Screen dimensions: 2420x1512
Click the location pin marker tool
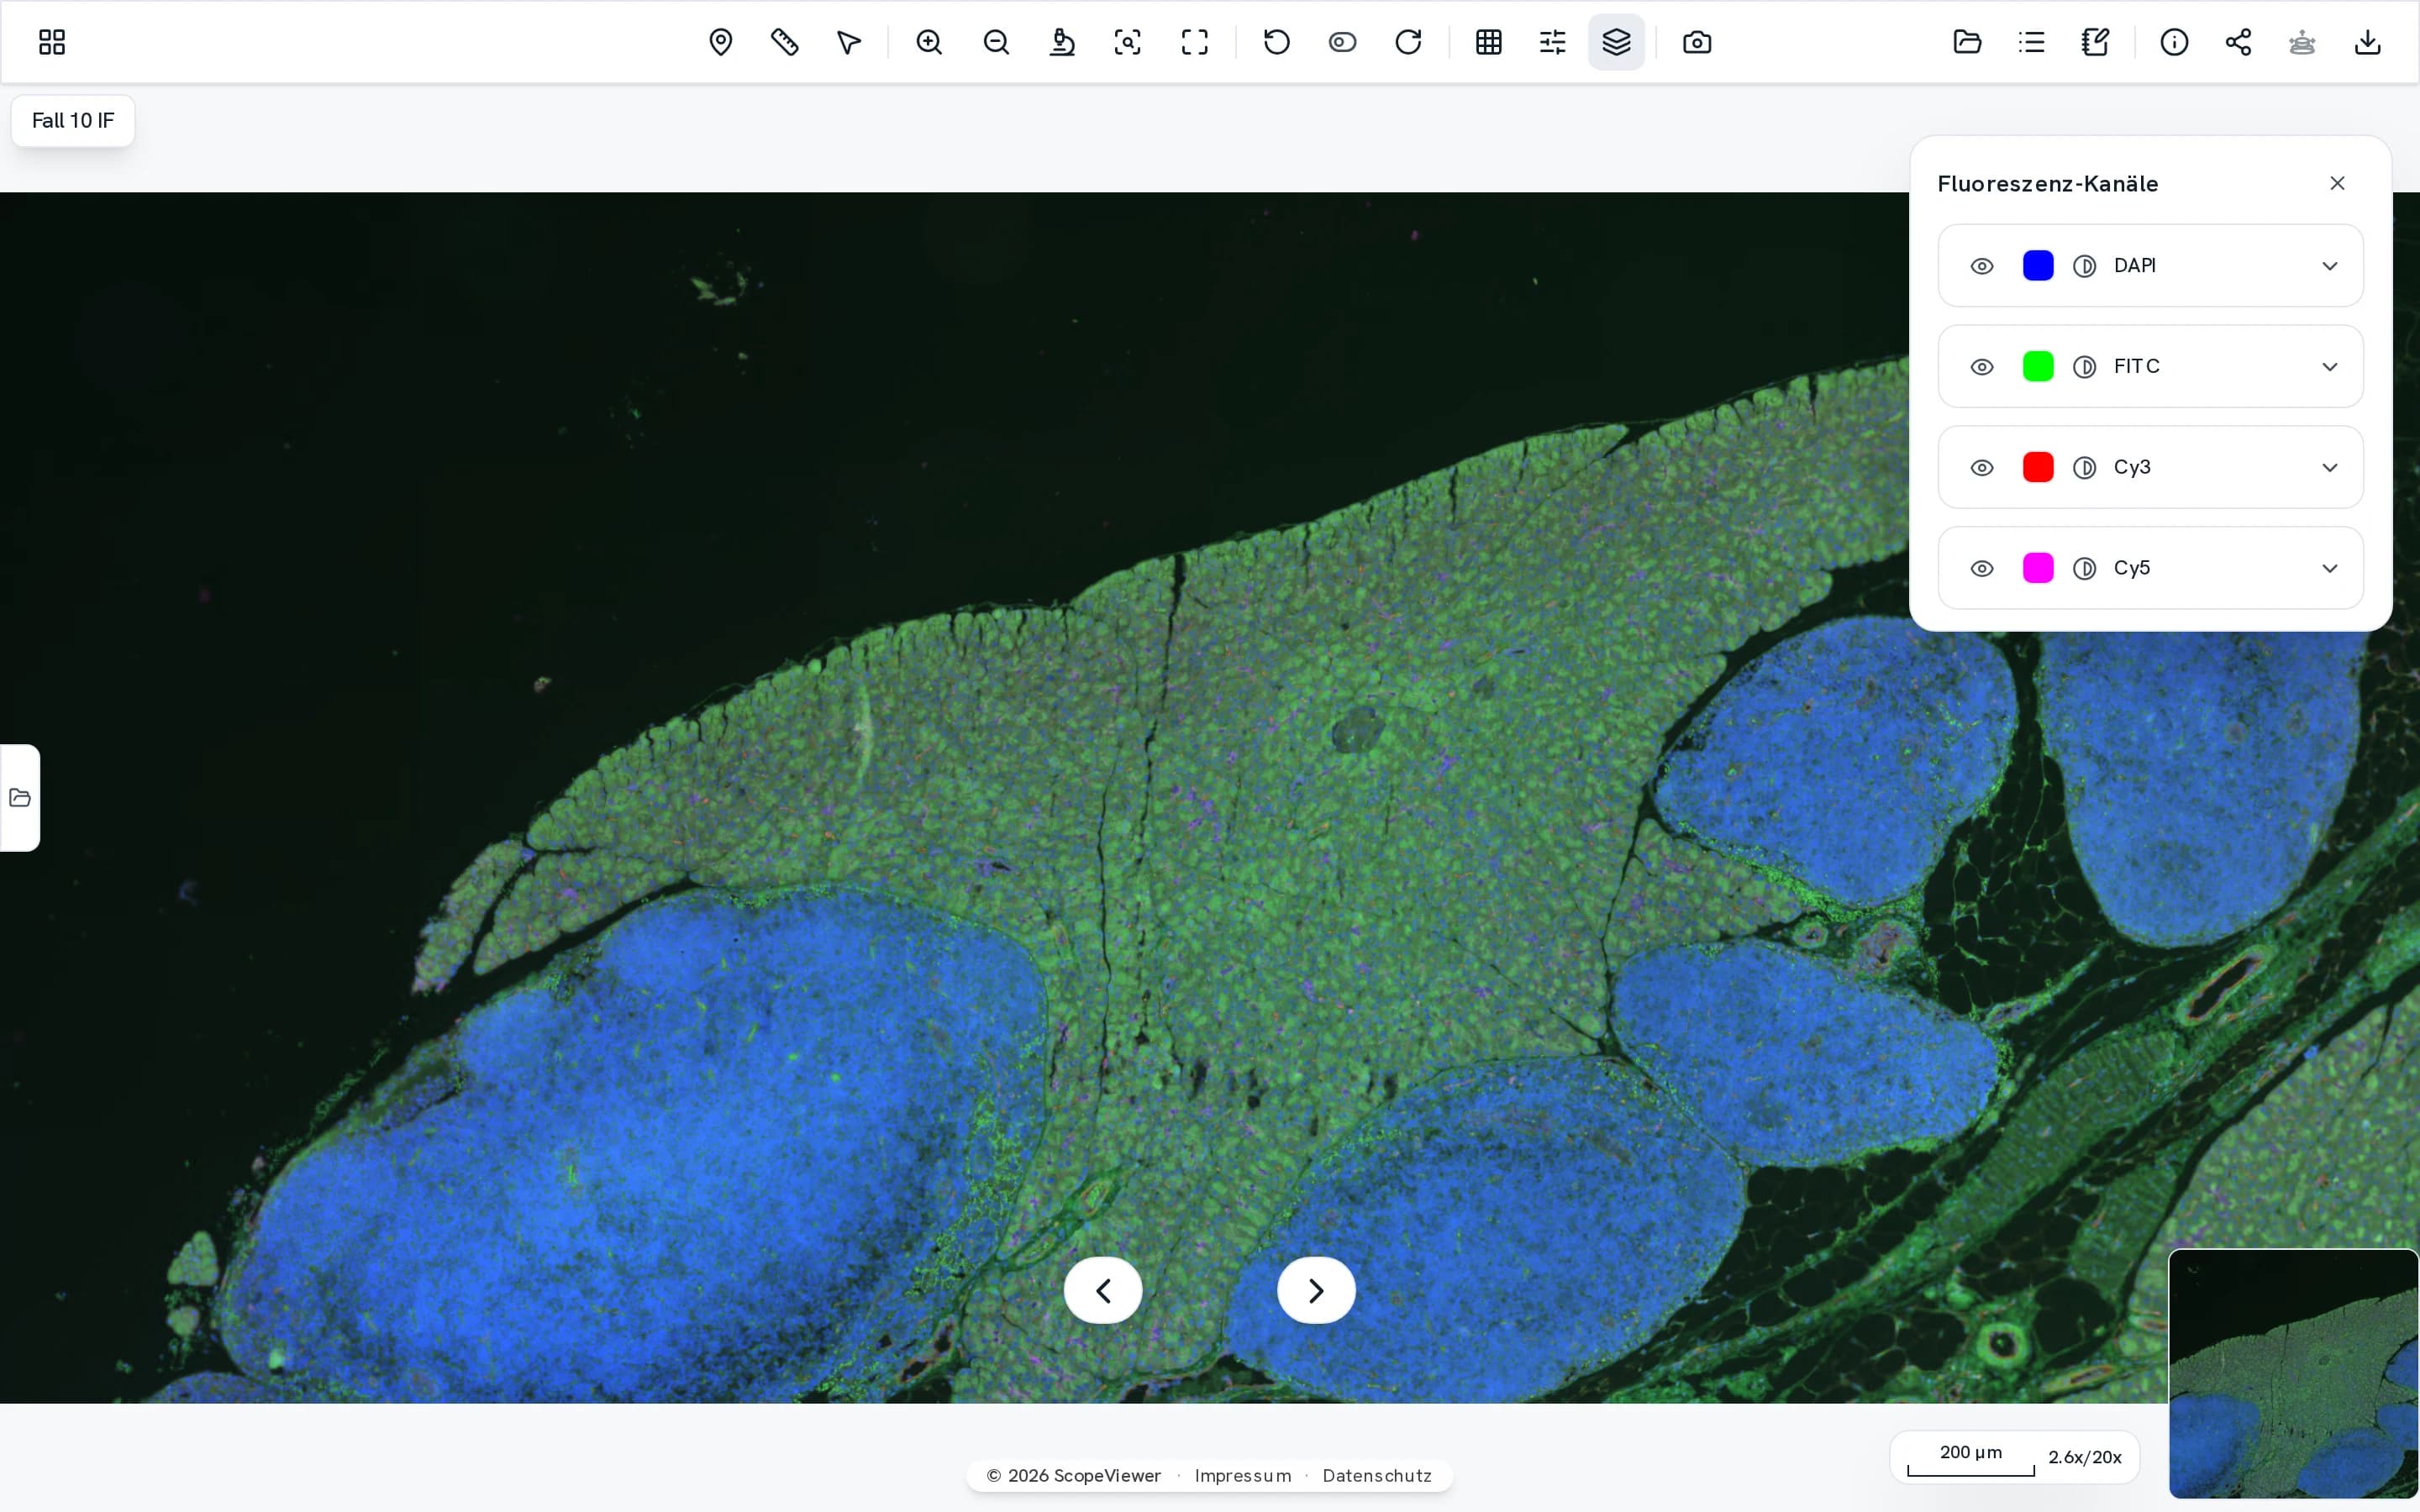(x=720, y=42)
